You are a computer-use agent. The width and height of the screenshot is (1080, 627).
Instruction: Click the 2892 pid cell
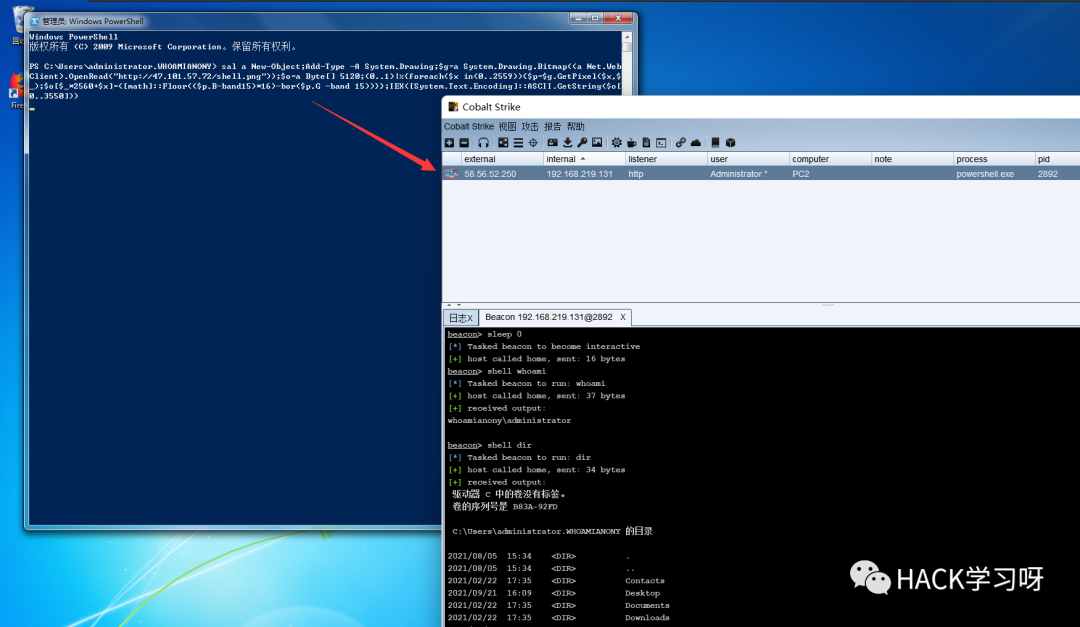[x=1048, y=174]
